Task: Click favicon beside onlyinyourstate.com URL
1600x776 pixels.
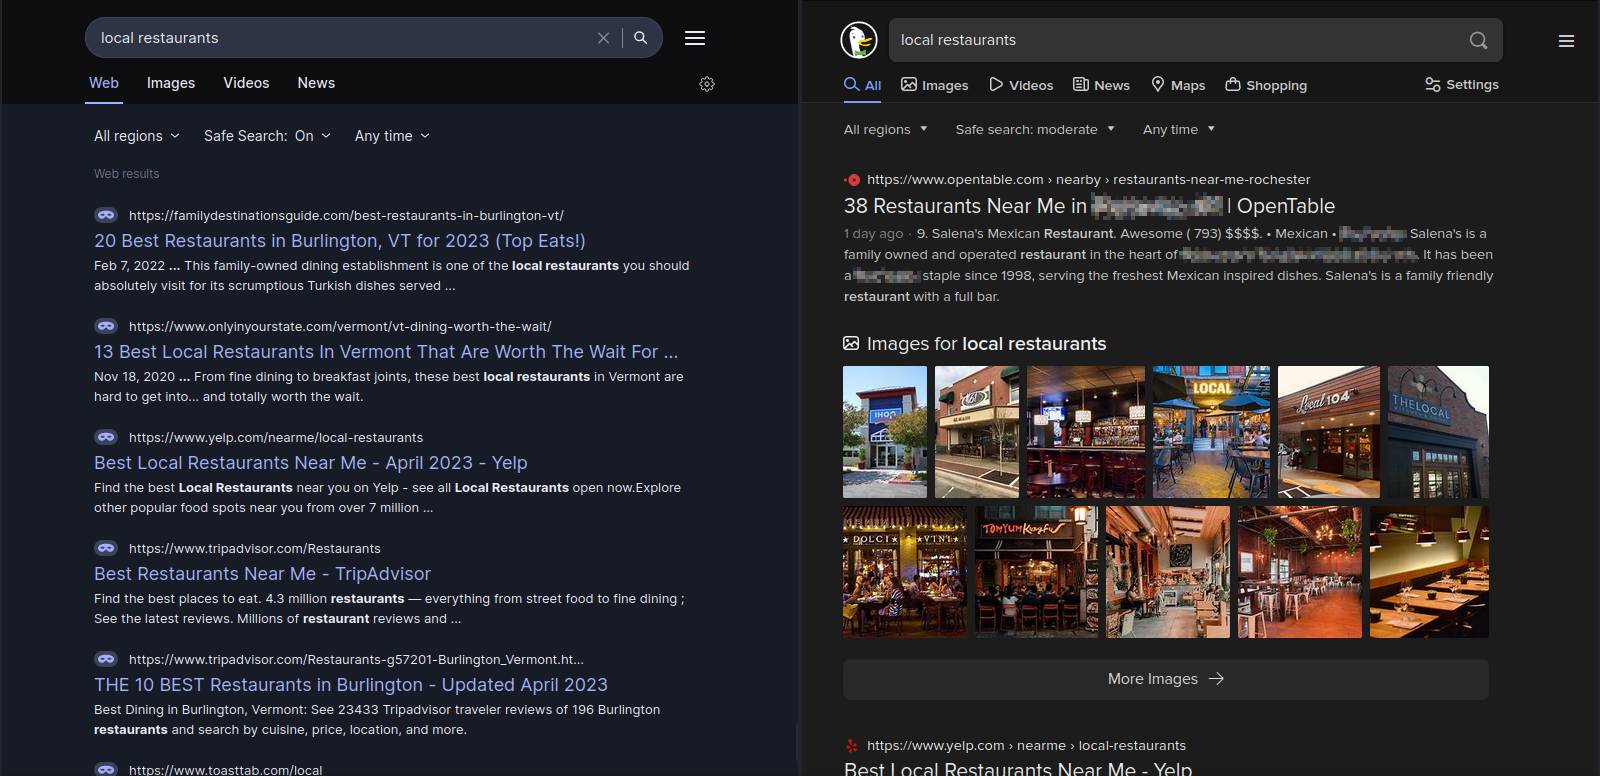Action: (x=106, y=326)
